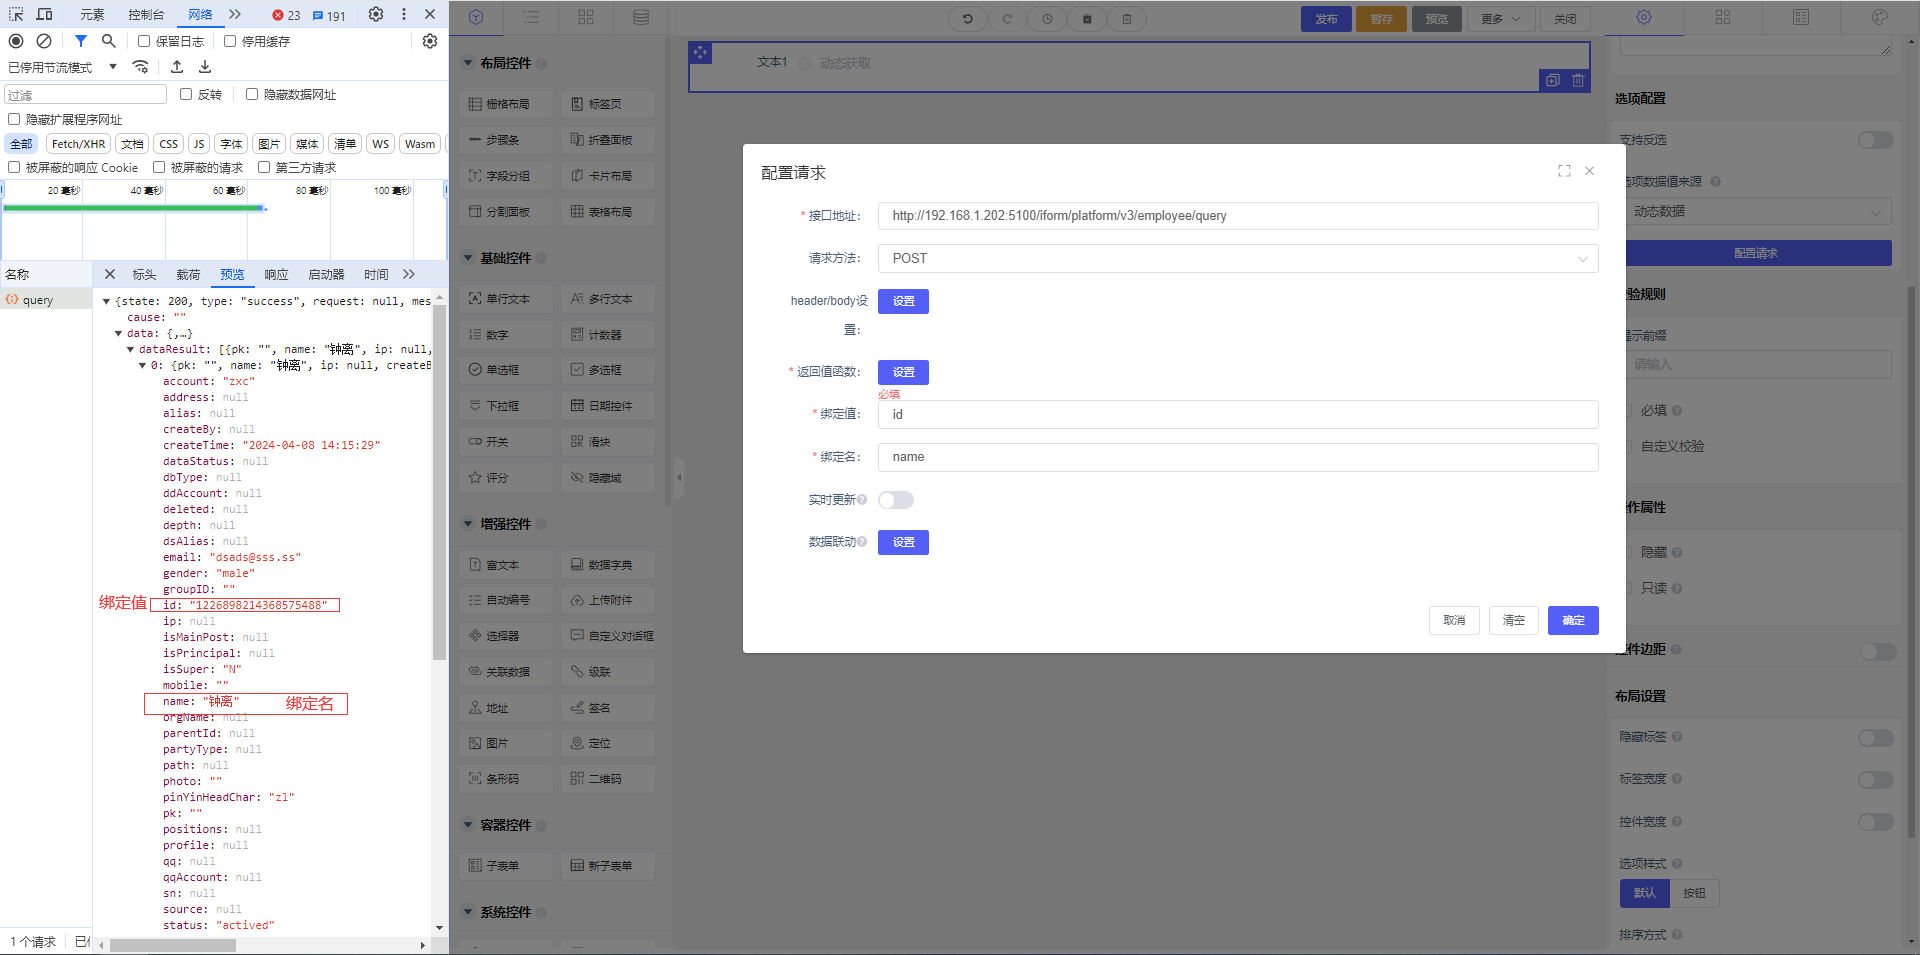Click the network timeline overview bar
Image resolution: width=1920 pixels, height=955 pixels.
[134, 208]
